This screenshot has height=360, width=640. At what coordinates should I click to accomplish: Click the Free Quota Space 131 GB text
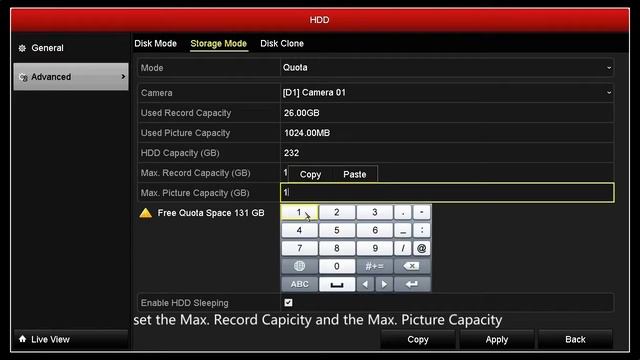211,213
